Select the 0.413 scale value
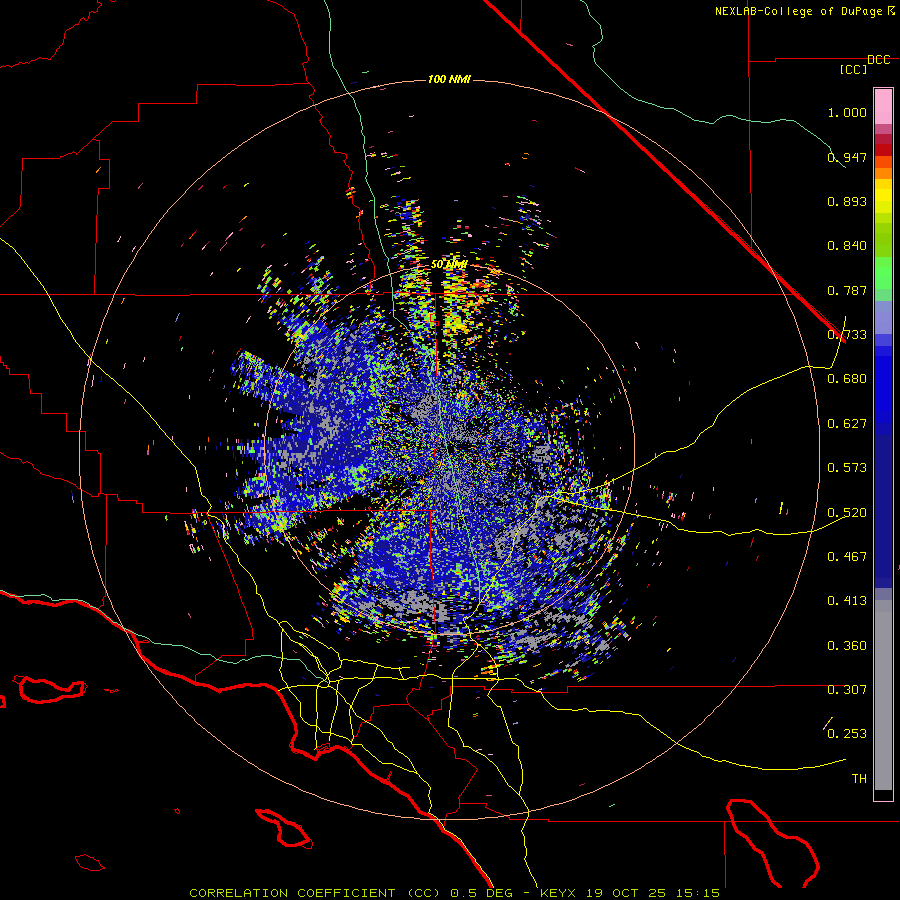The width and height of the screenshot is (900, 900). point(847,601)
